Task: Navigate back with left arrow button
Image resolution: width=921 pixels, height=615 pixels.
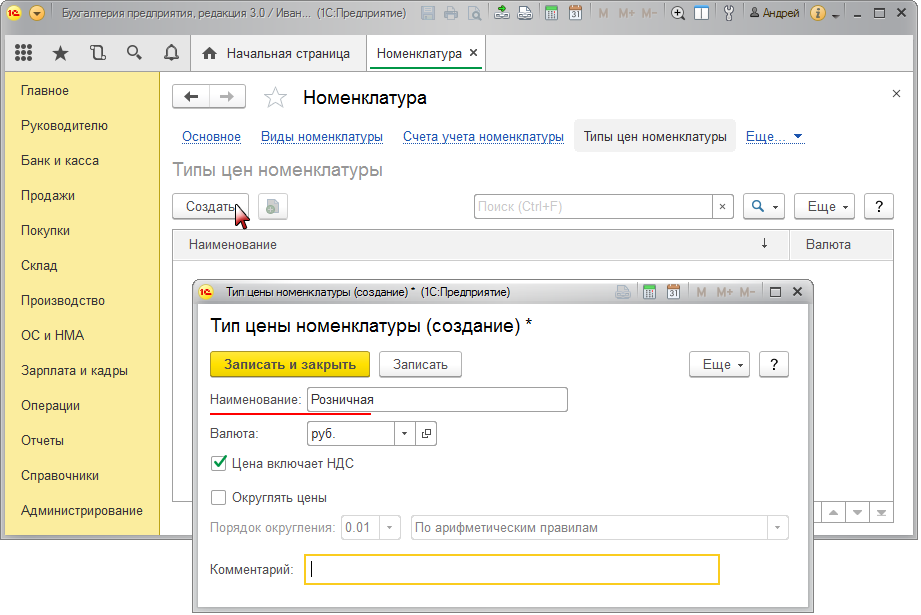Action: tap(191, 97)
